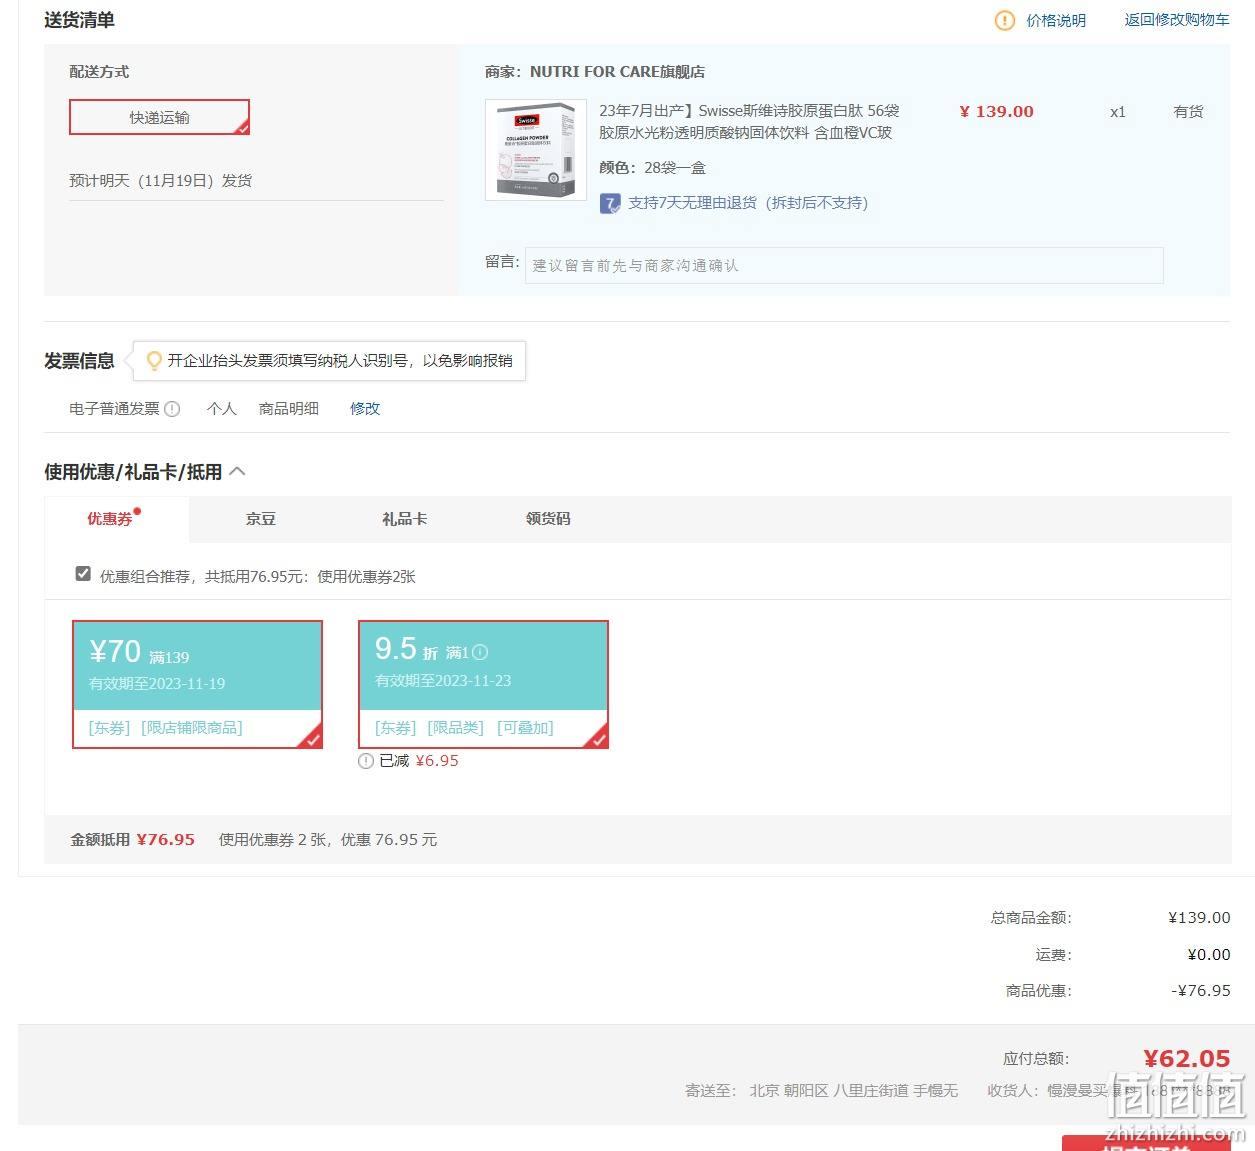Click store name NUTRI FOR CARE旗舰店
The image size is (1255, 1151).
(617, 71)
